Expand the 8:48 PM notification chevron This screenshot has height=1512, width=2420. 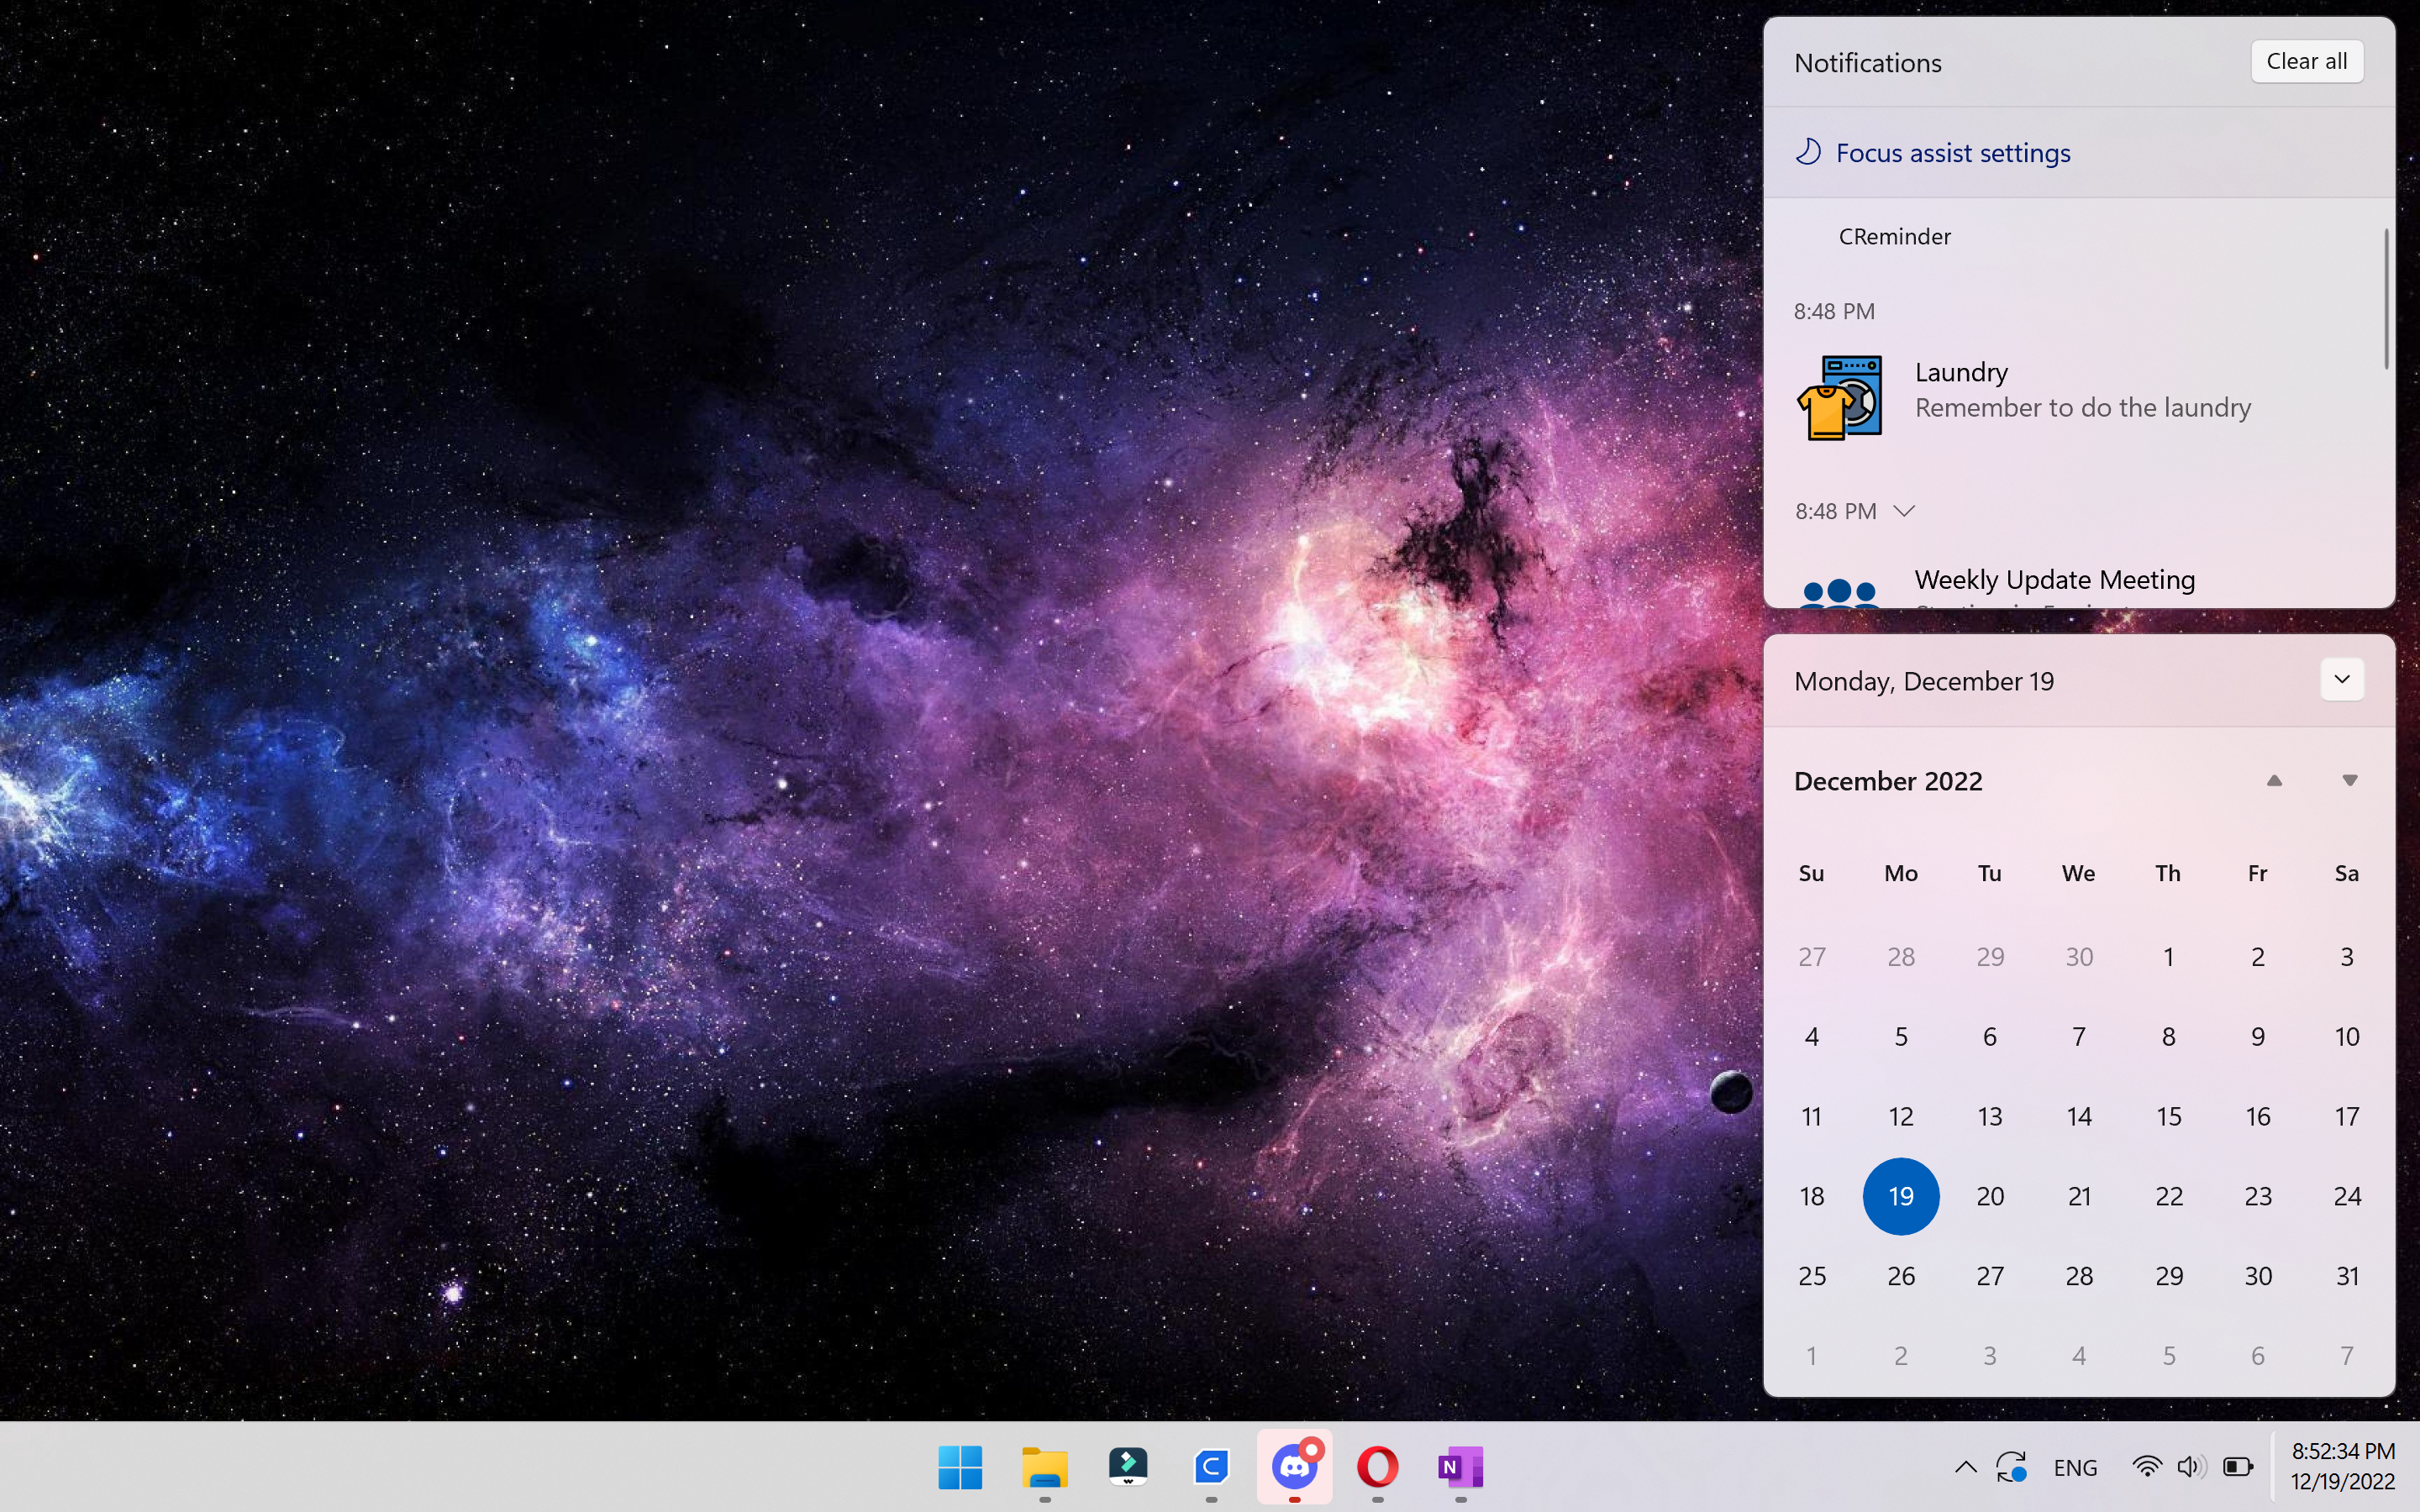[1904, 511]
